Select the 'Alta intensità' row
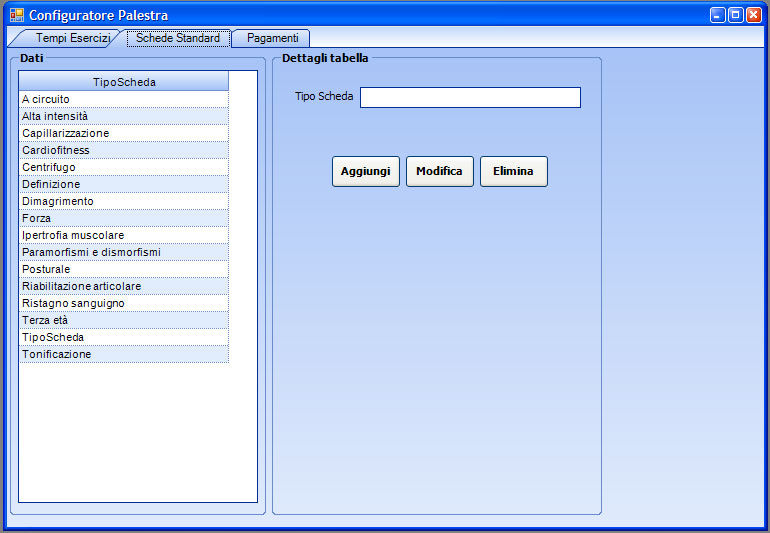The height and width of the screenshot is (533, 770). click(x=124, y=117)
